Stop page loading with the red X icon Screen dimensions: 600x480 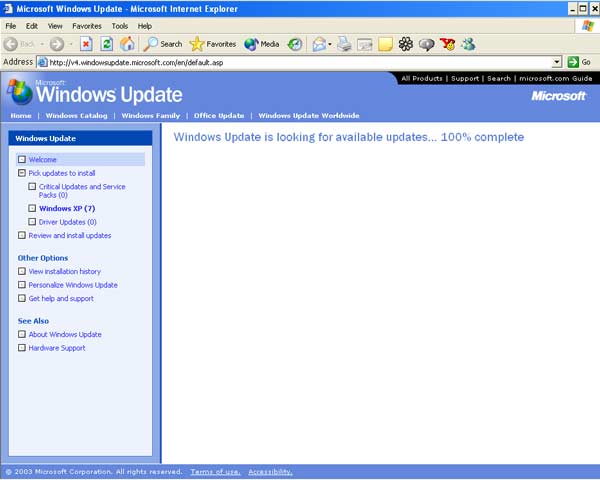(x=86, y=44)
